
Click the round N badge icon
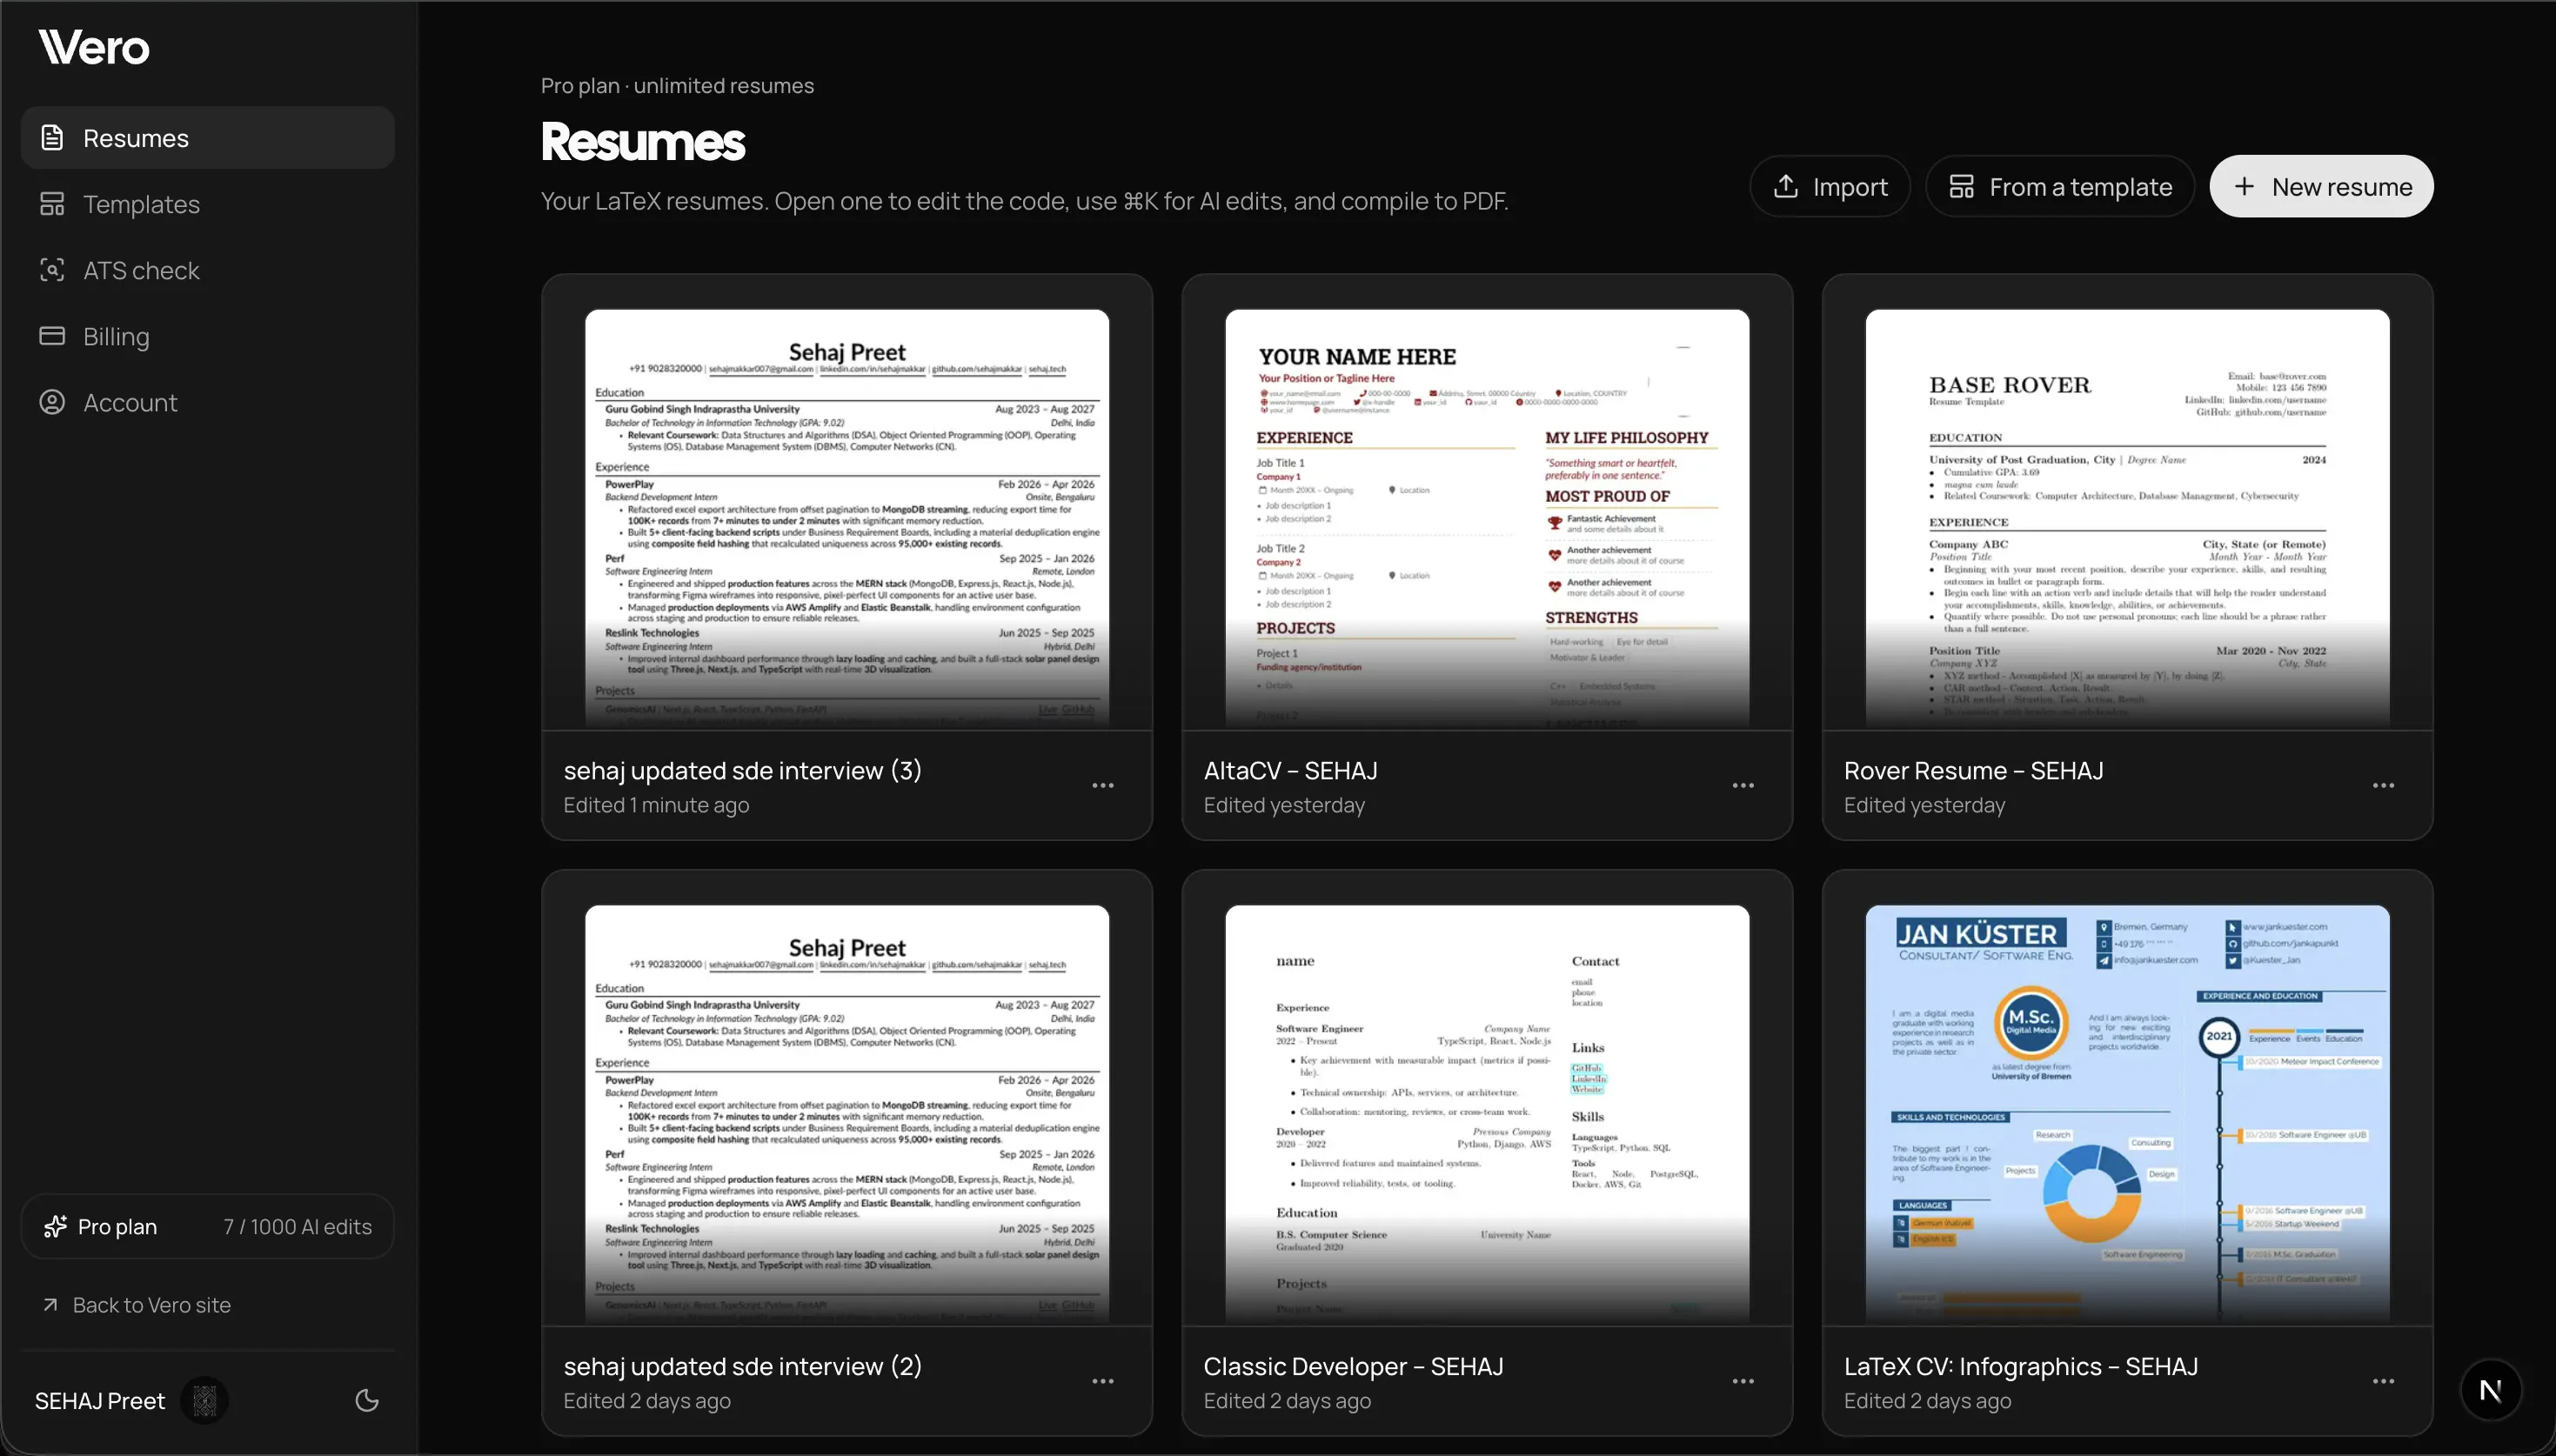coord(2490,1390)
